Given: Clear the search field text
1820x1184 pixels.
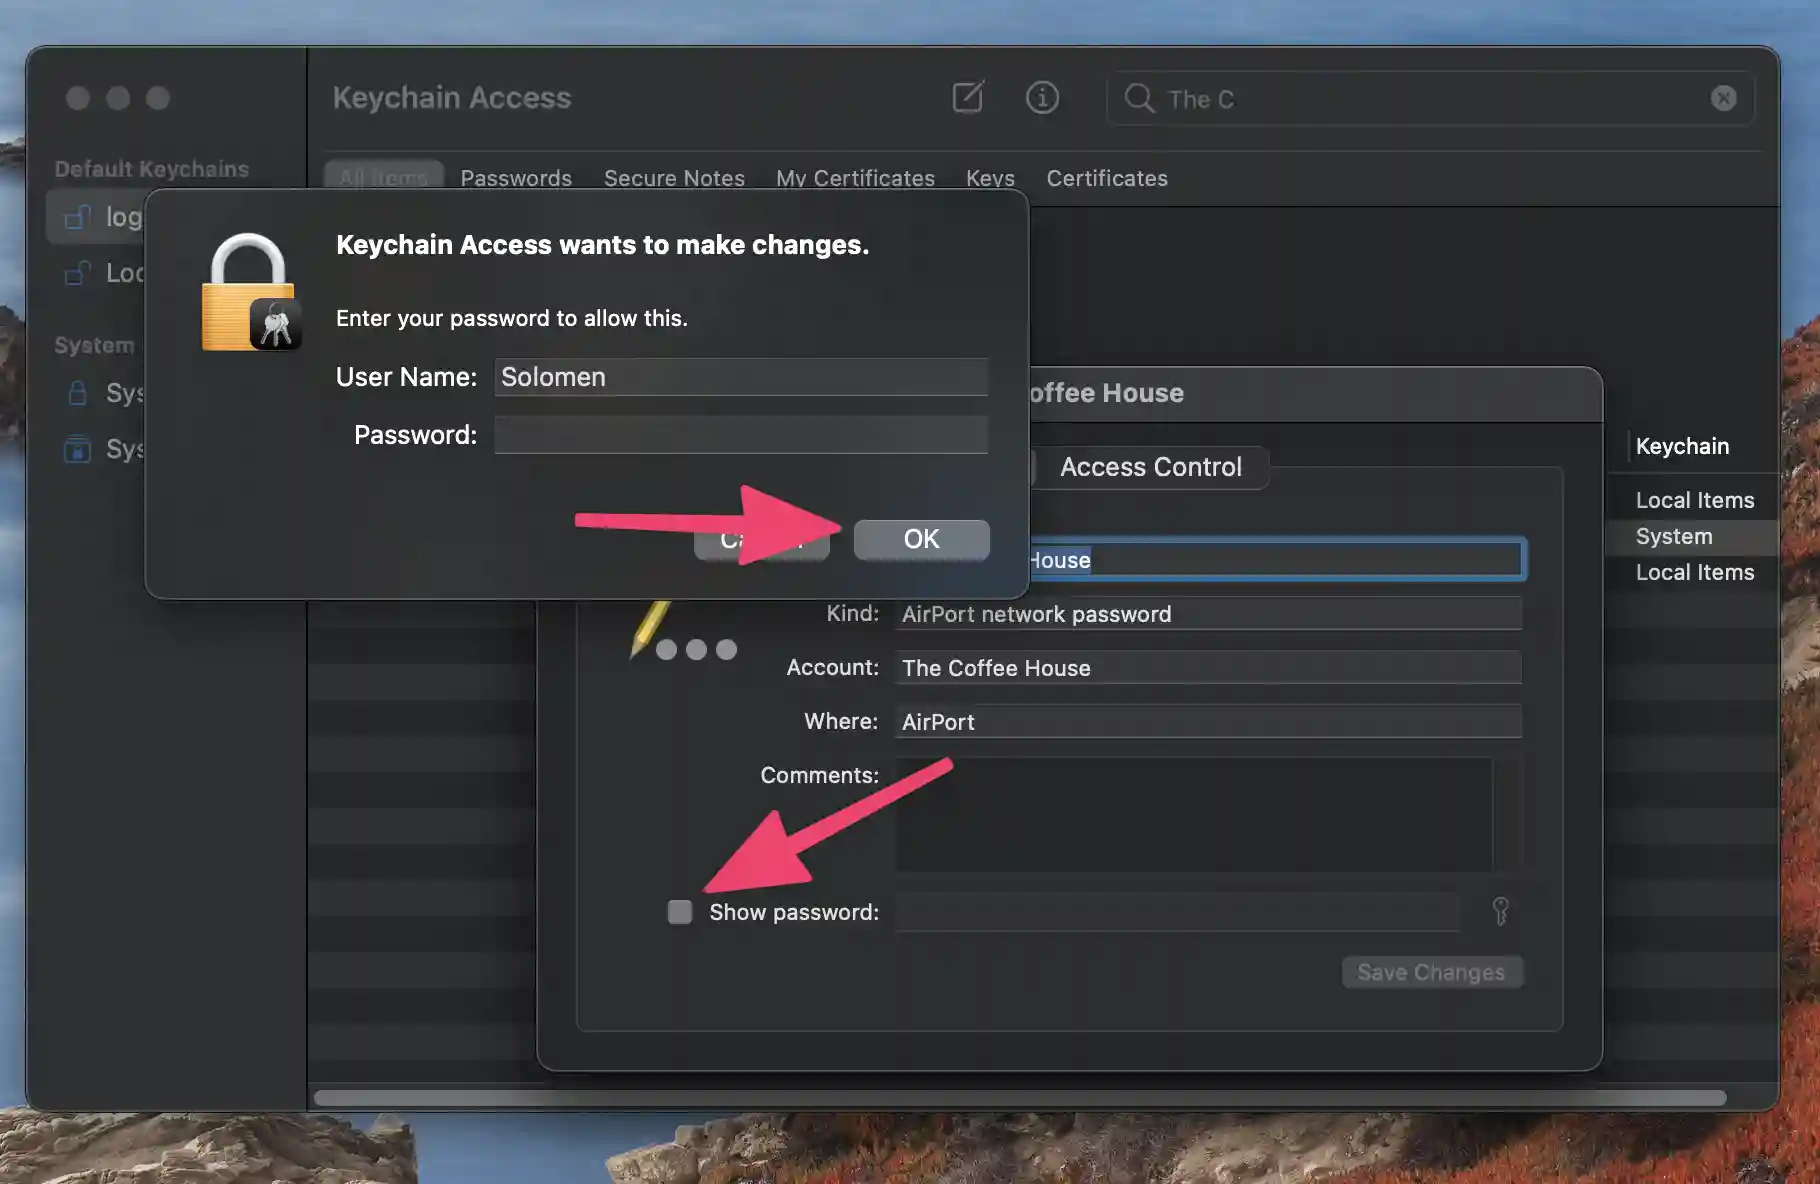Looking at the screenshot, I should click(x=1723, y=98).
